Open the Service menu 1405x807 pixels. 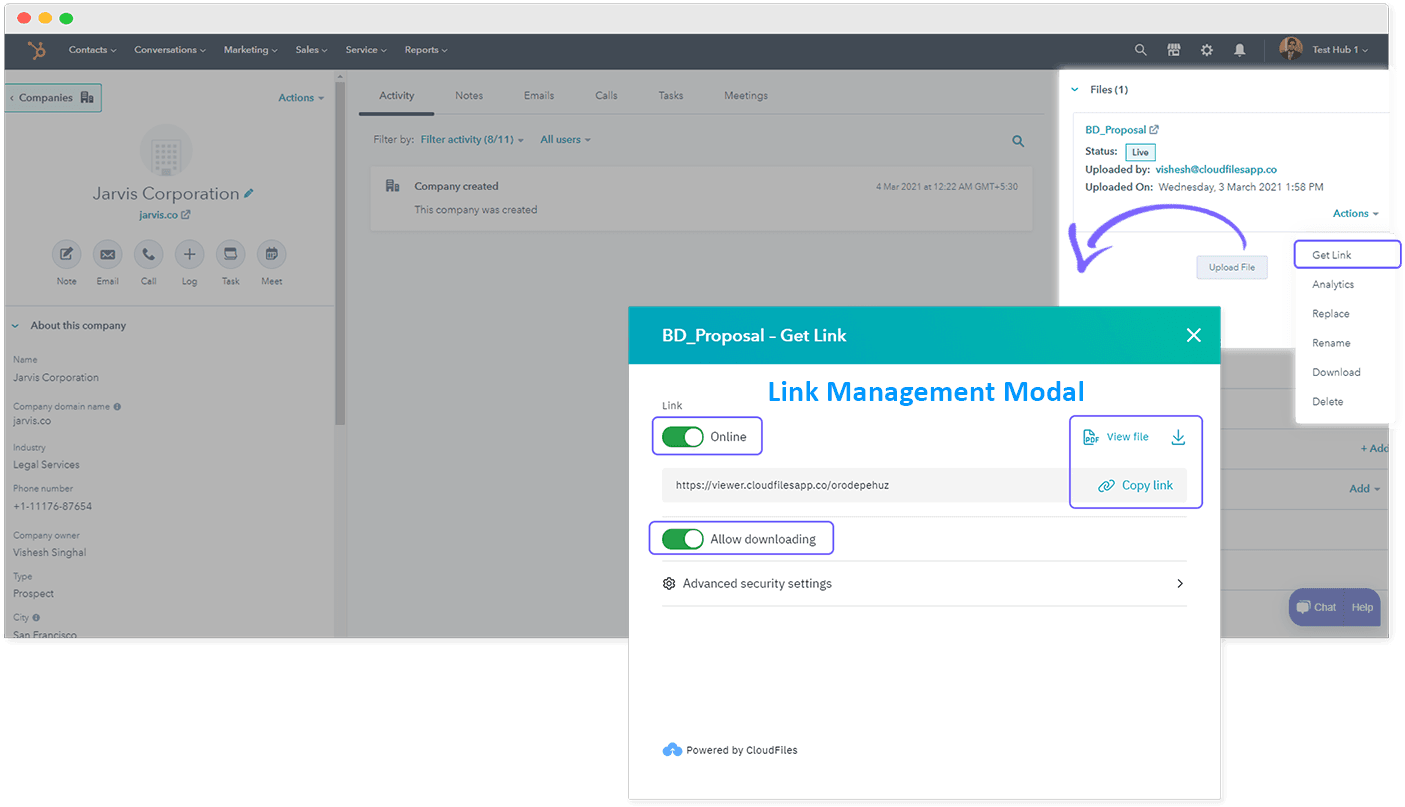pyautogui.click(x=367, y=50)
